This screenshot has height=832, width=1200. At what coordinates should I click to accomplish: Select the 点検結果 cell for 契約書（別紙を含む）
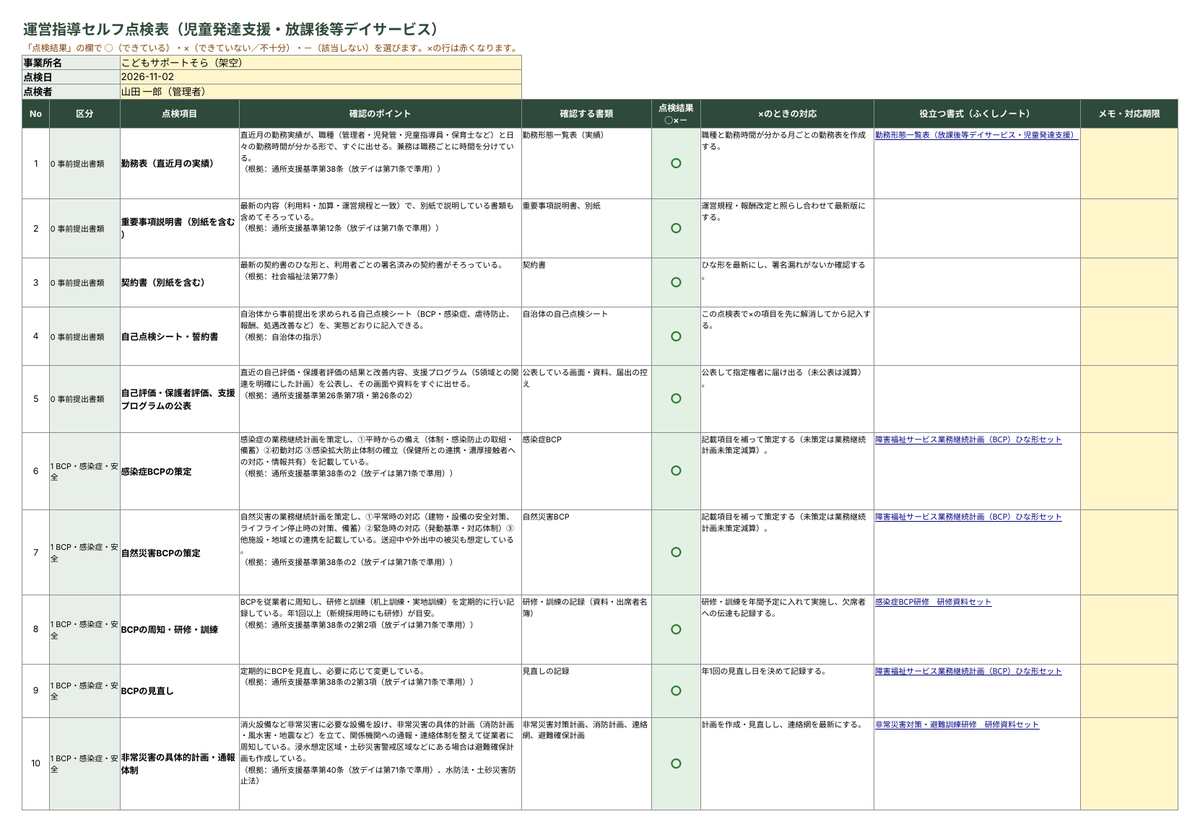tap(676, 282)
